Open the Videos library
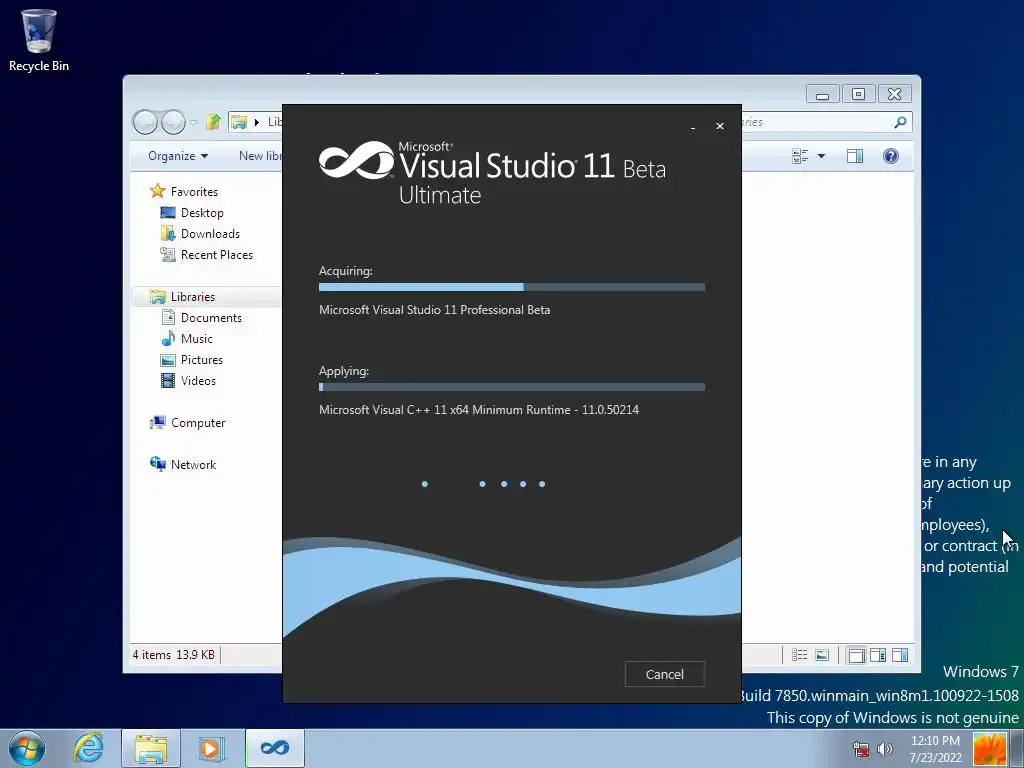Image resolution: width=1024 pixels, height=768 pixels. pos(198,381)
